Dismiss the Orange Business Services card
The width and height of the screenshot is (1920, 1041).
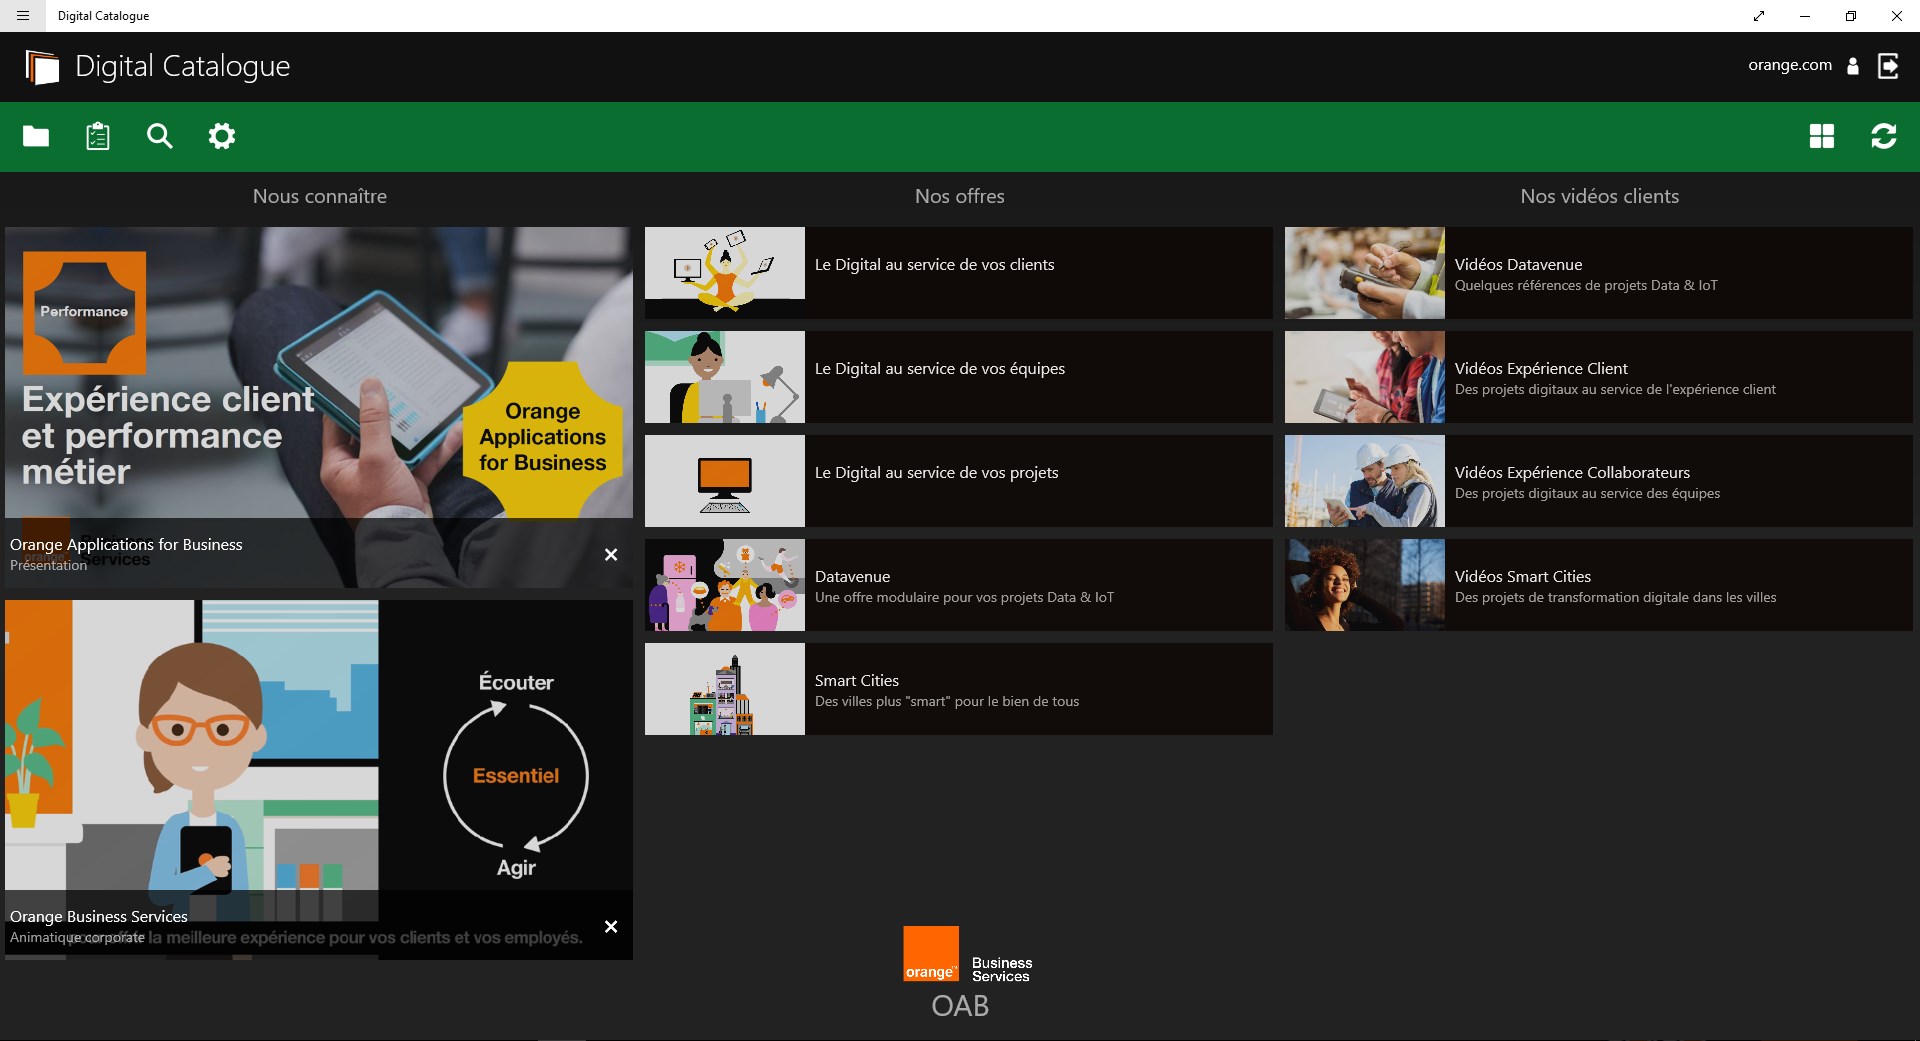611,926
